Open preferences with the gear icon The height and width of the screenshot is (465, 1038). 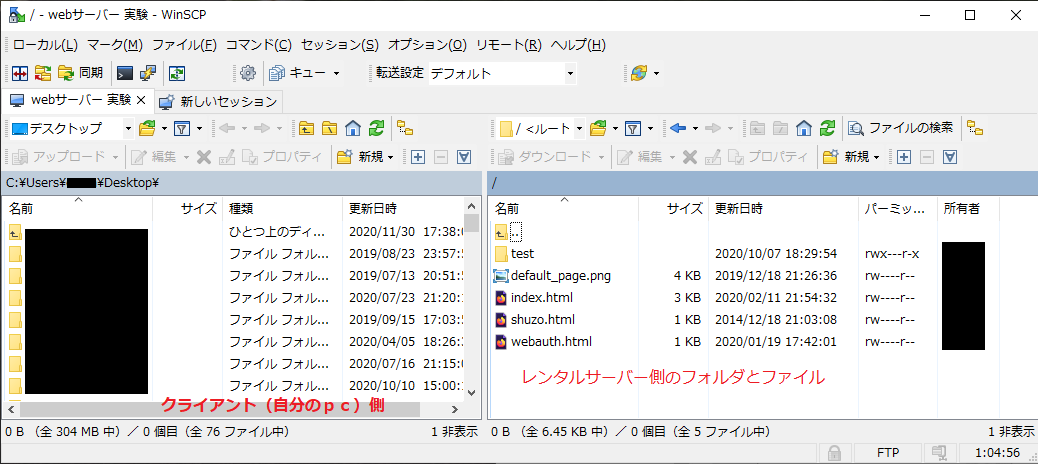tap(248, 73)
